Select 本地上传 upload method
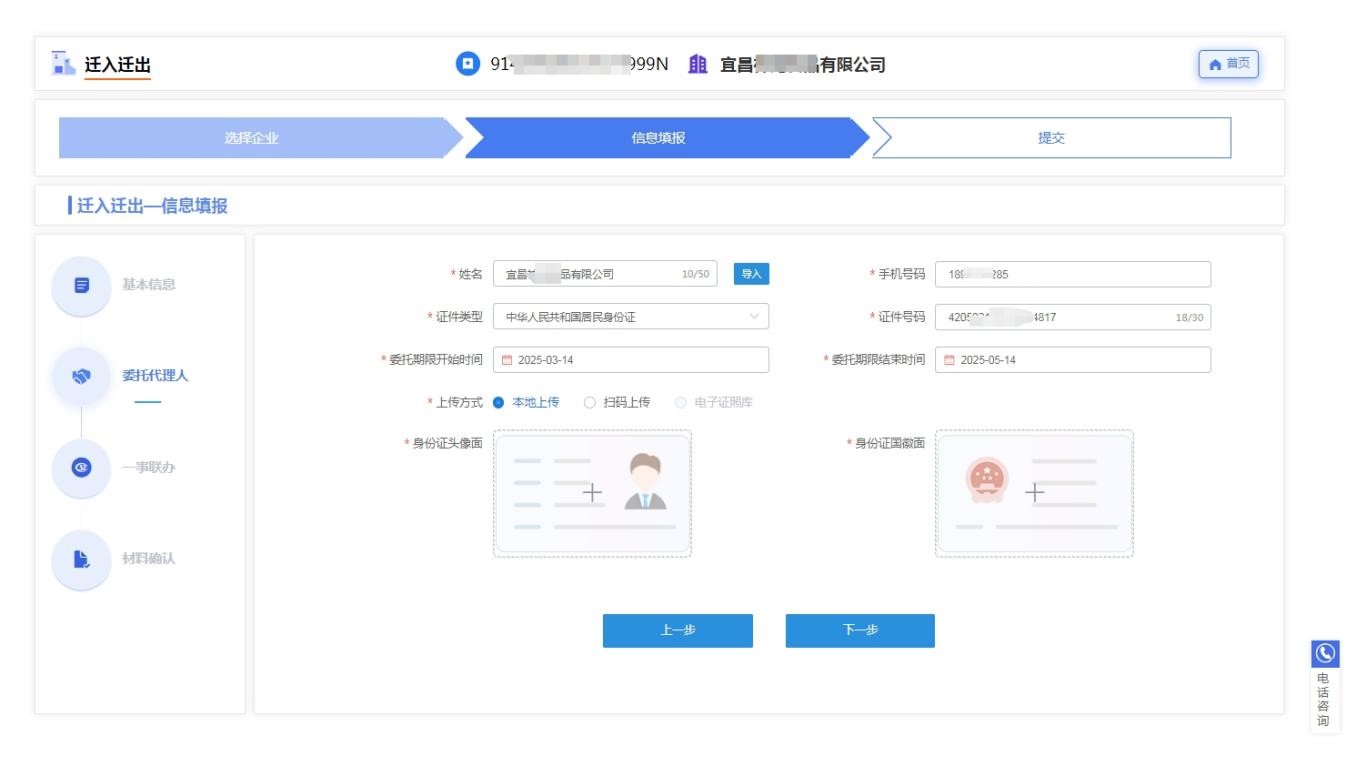The image size is (1366, 766). tap(499, 402)
